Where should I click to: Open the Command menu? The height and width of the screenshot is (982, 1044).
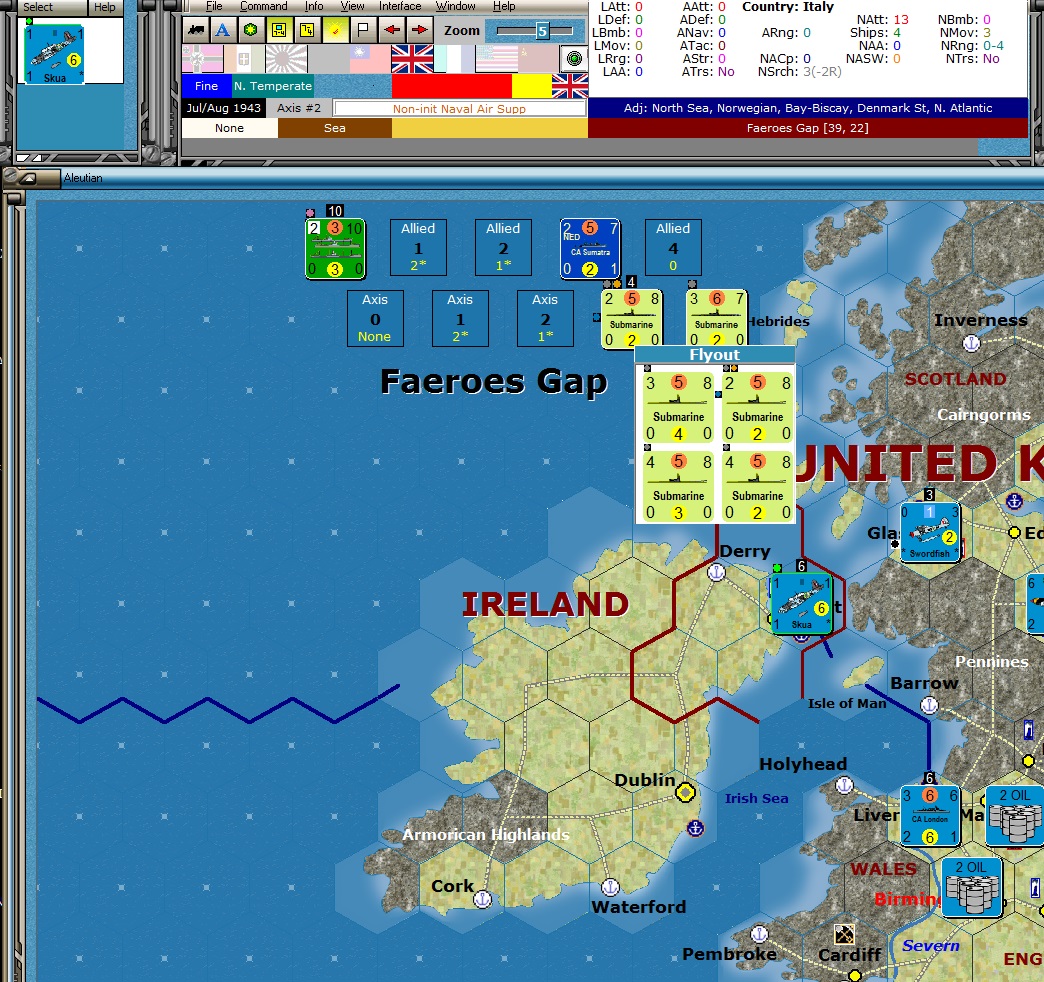coord(264,6)
